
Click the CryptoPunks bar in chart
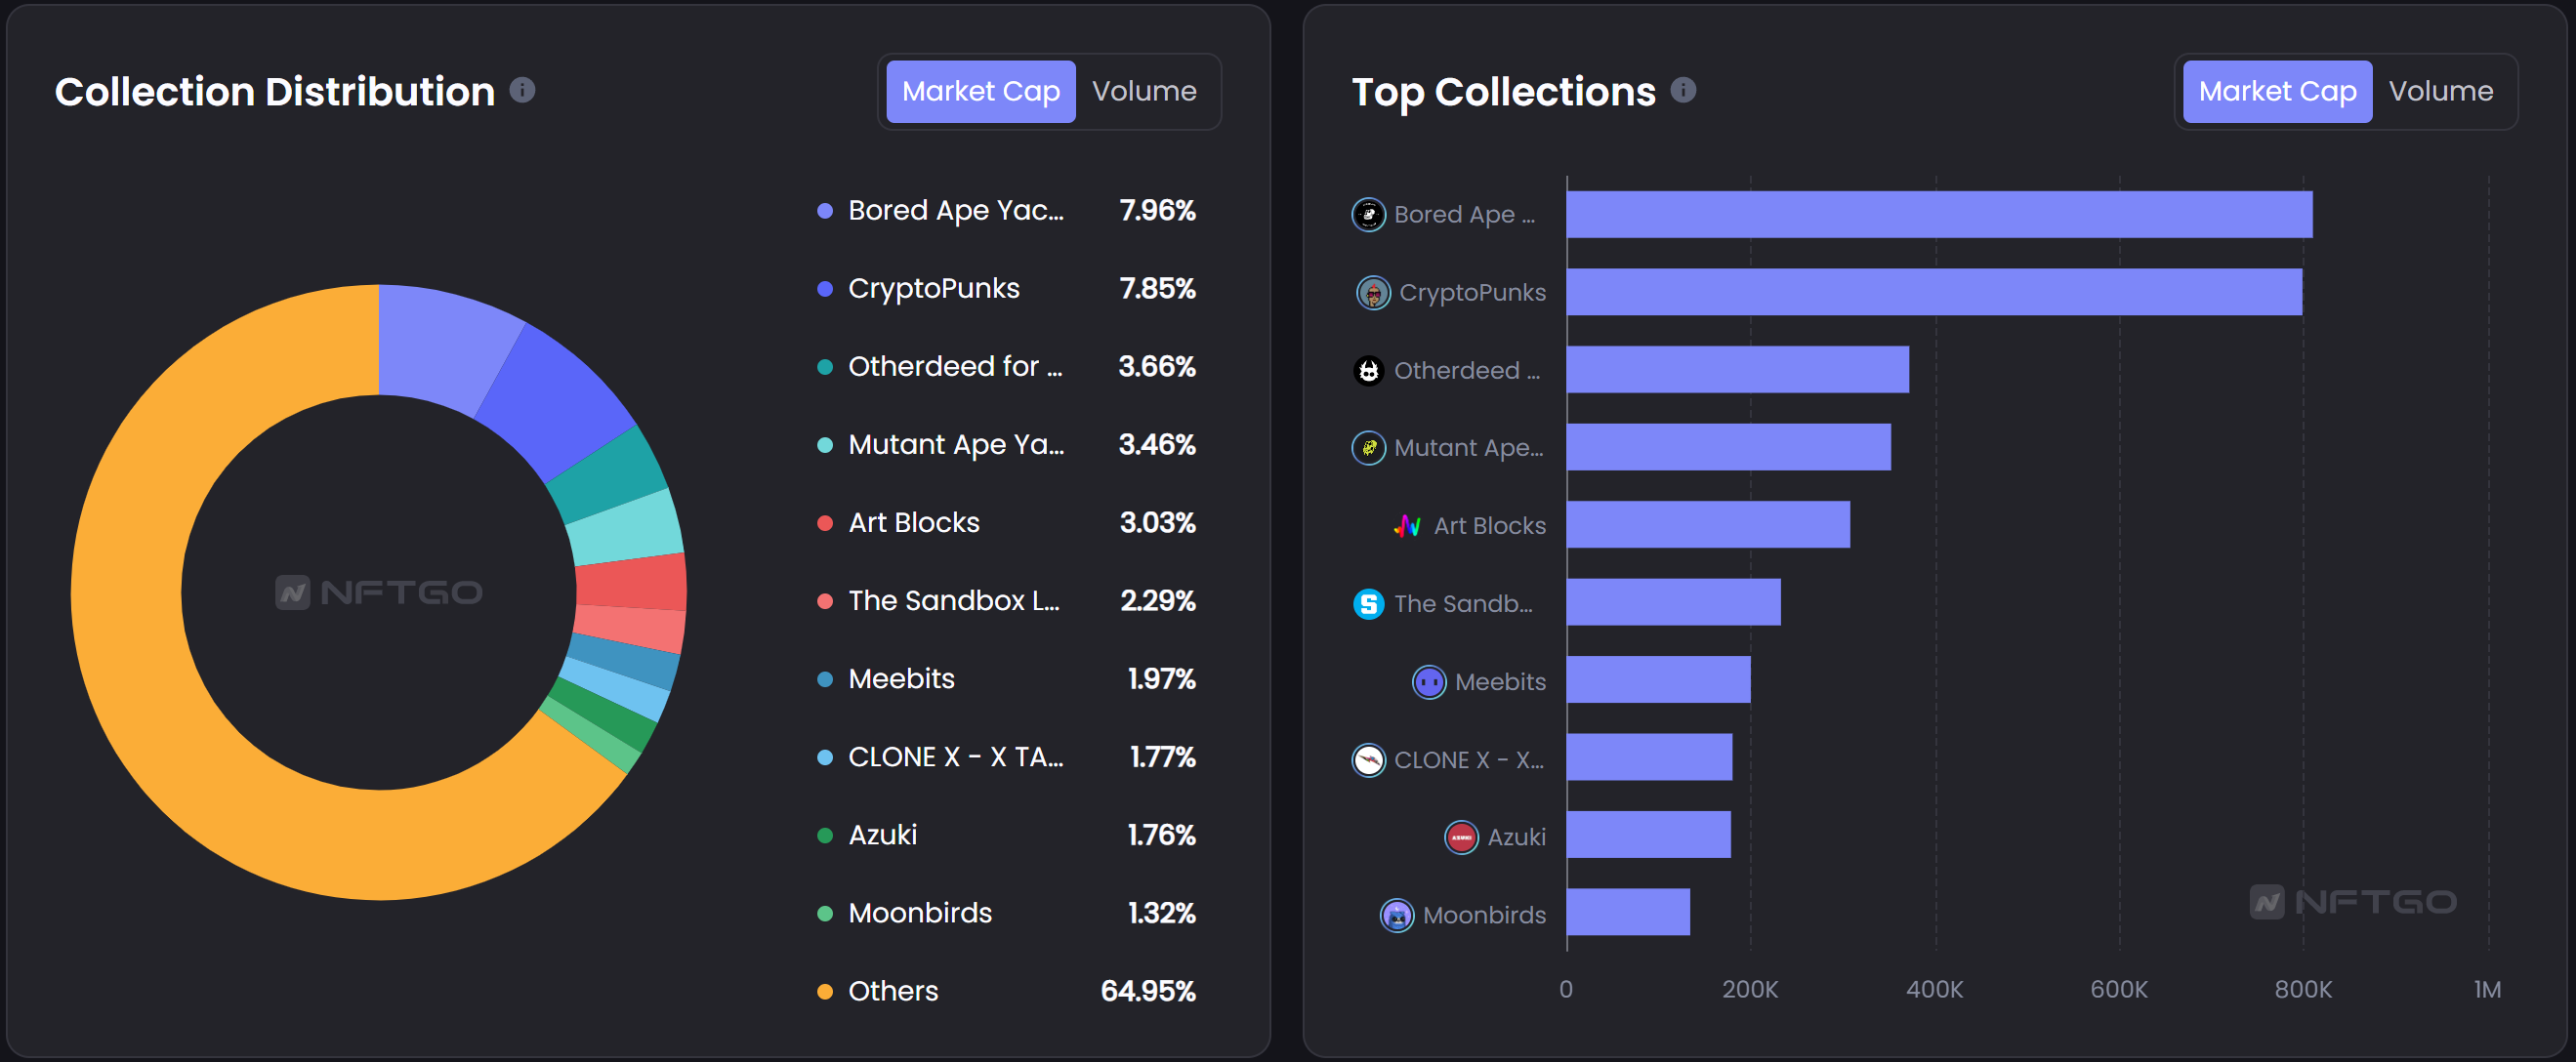pos(1934,293)
